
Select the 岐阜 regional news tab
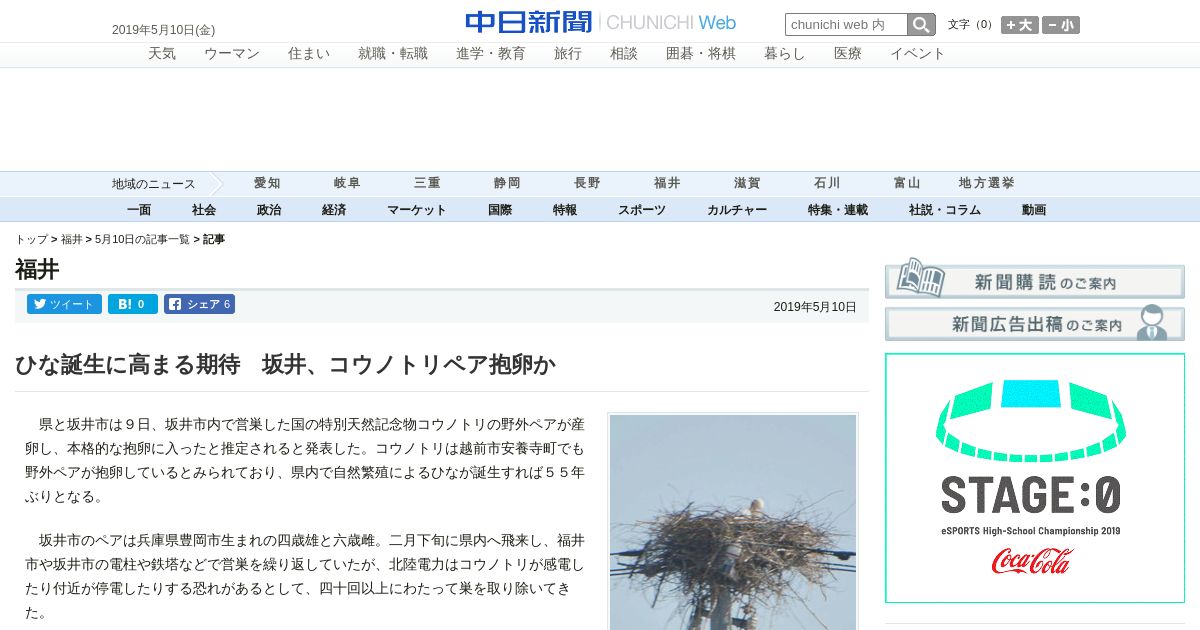coord(347,184)
